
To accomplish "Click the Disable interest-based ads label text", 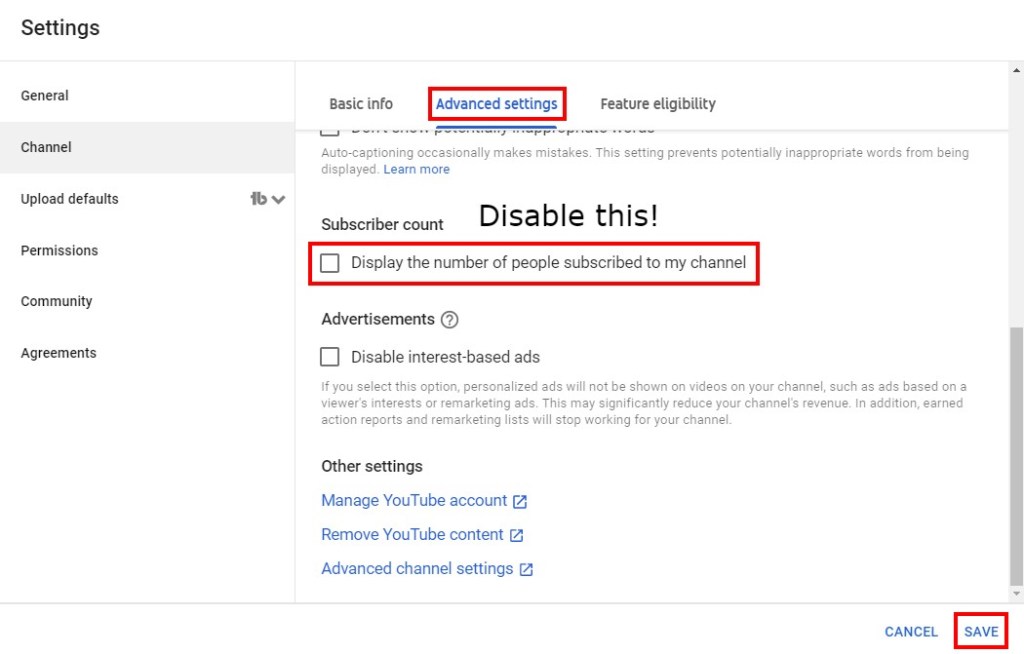I will coord(445,357).
